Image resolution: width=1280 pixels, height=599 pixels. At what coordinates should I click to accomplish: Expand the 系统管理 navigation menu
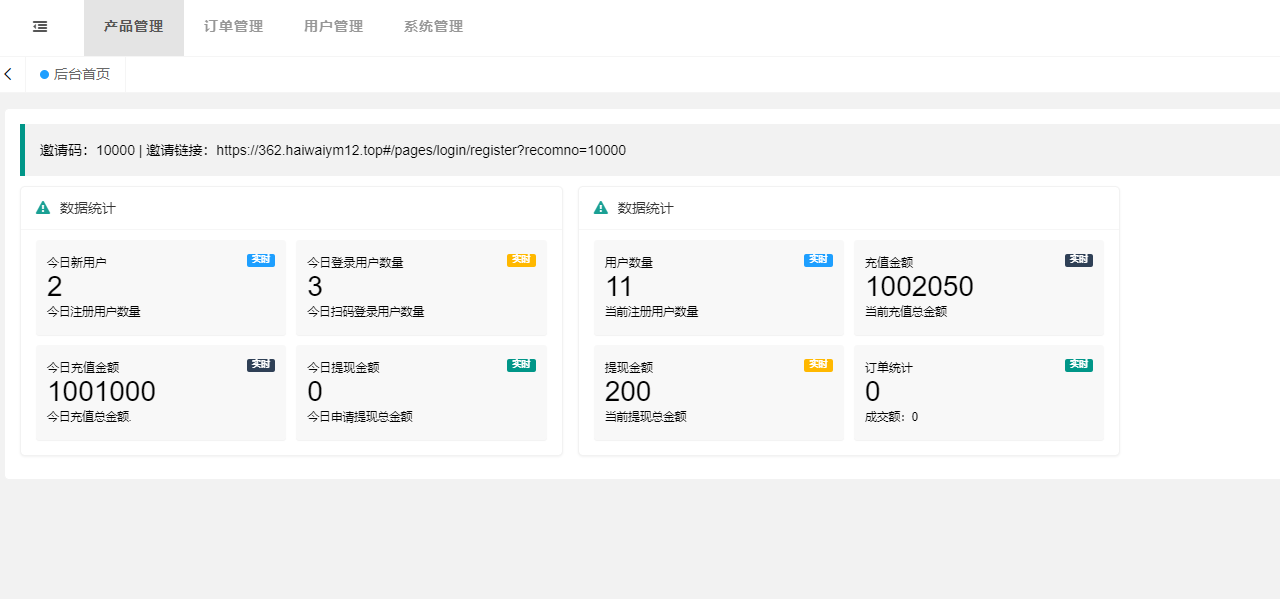click(x=434, y=27)
